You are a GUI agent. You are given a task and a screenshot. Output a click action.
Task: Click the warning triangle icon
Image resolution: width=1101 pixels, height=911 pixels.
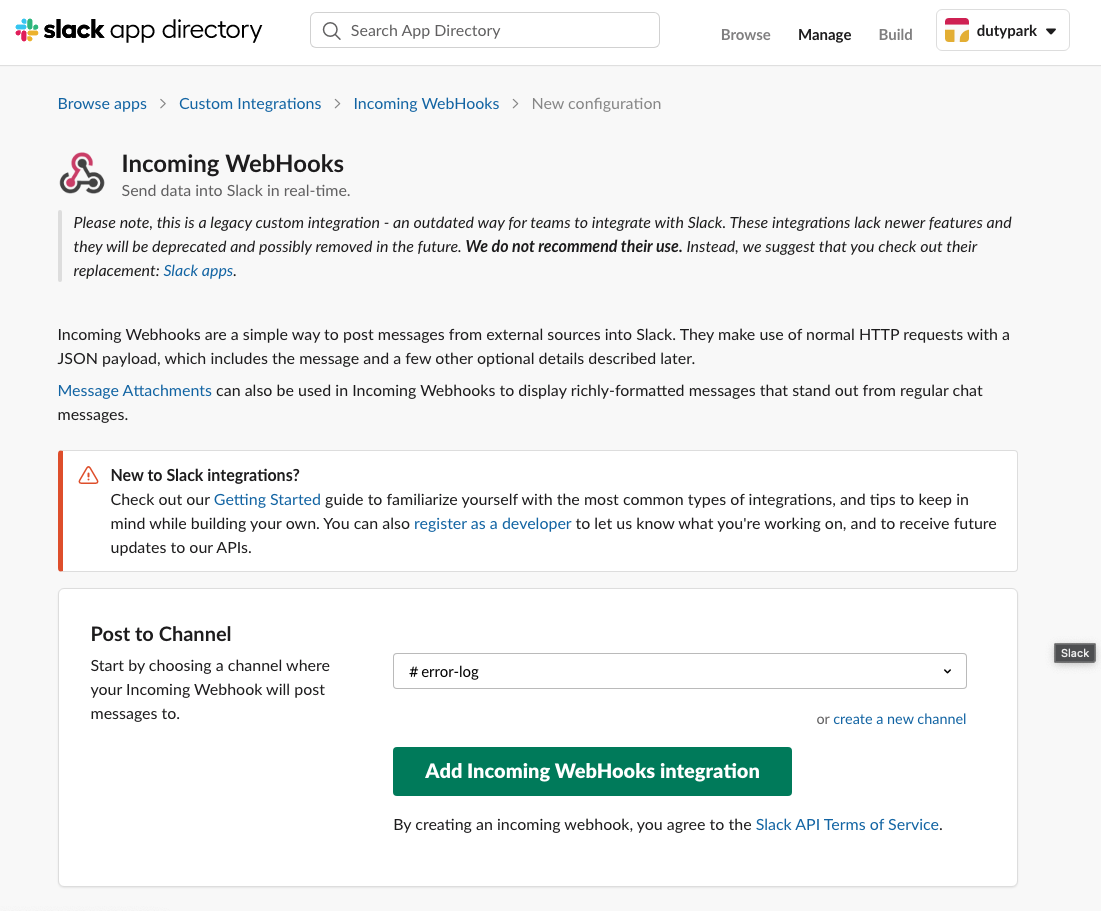click(88, 476)
